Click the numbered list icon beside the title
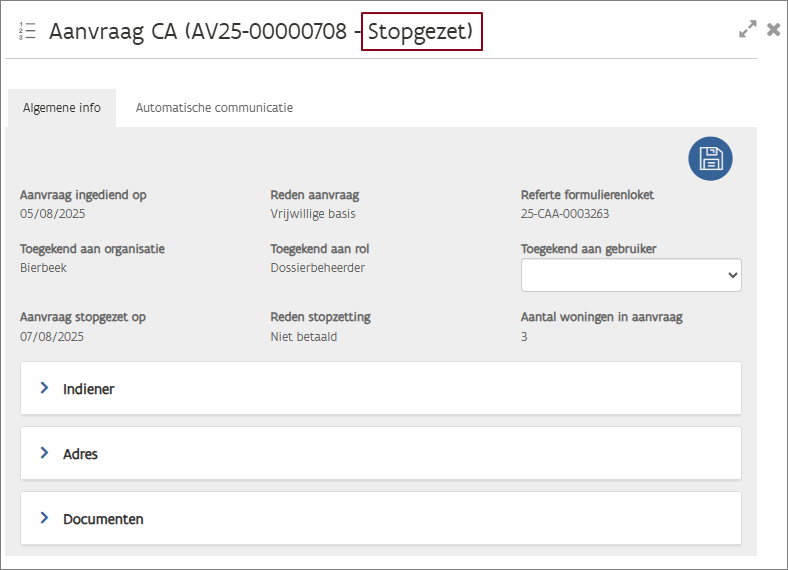 27,31
